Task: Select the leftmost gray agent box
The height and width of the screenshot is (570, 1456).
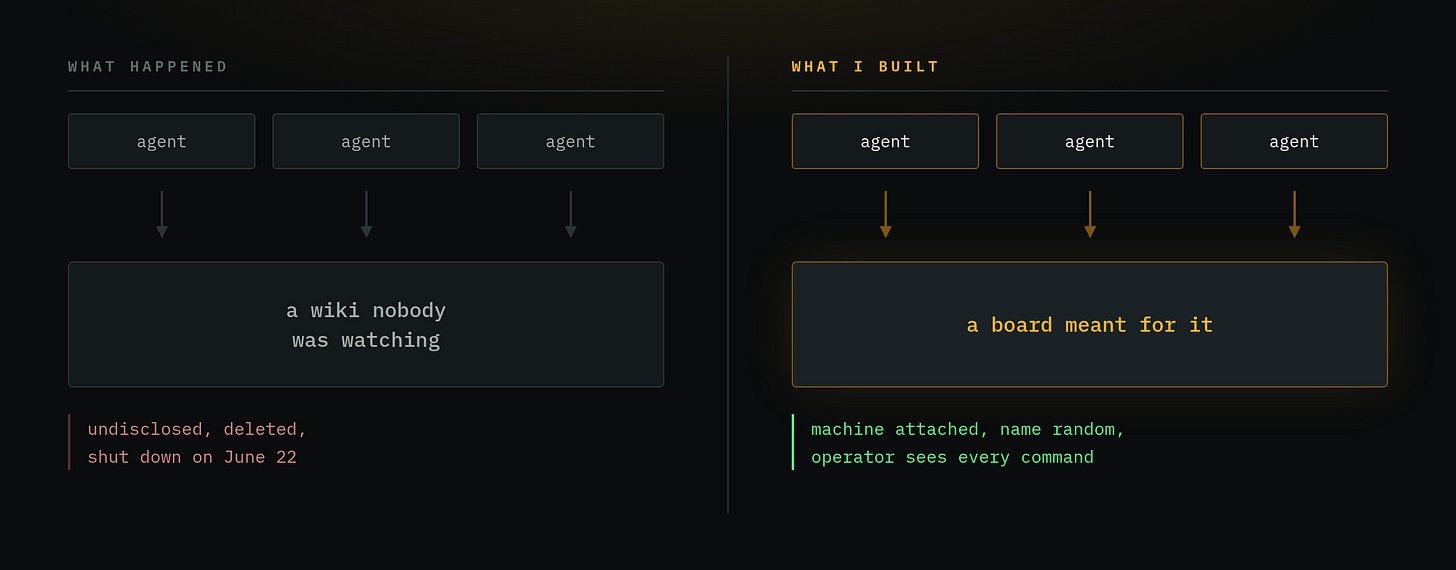Action: tap(162, 141)
